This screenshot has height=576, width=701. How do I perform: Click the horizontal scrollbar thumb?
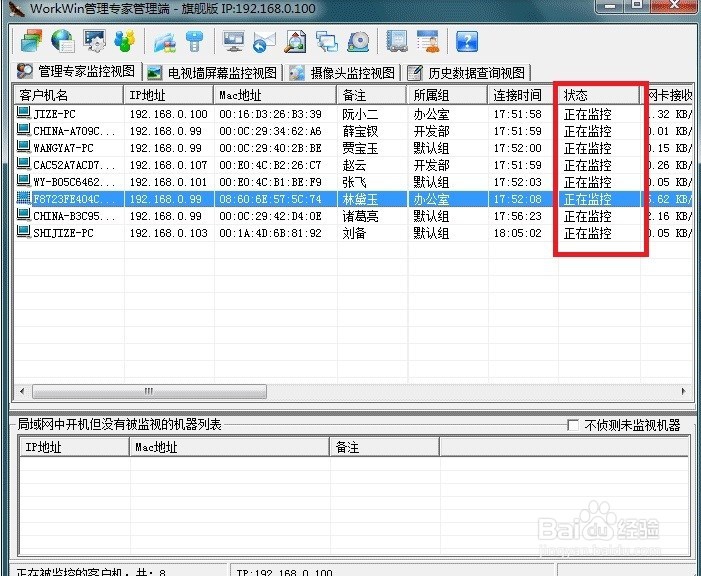pos(149,391)
